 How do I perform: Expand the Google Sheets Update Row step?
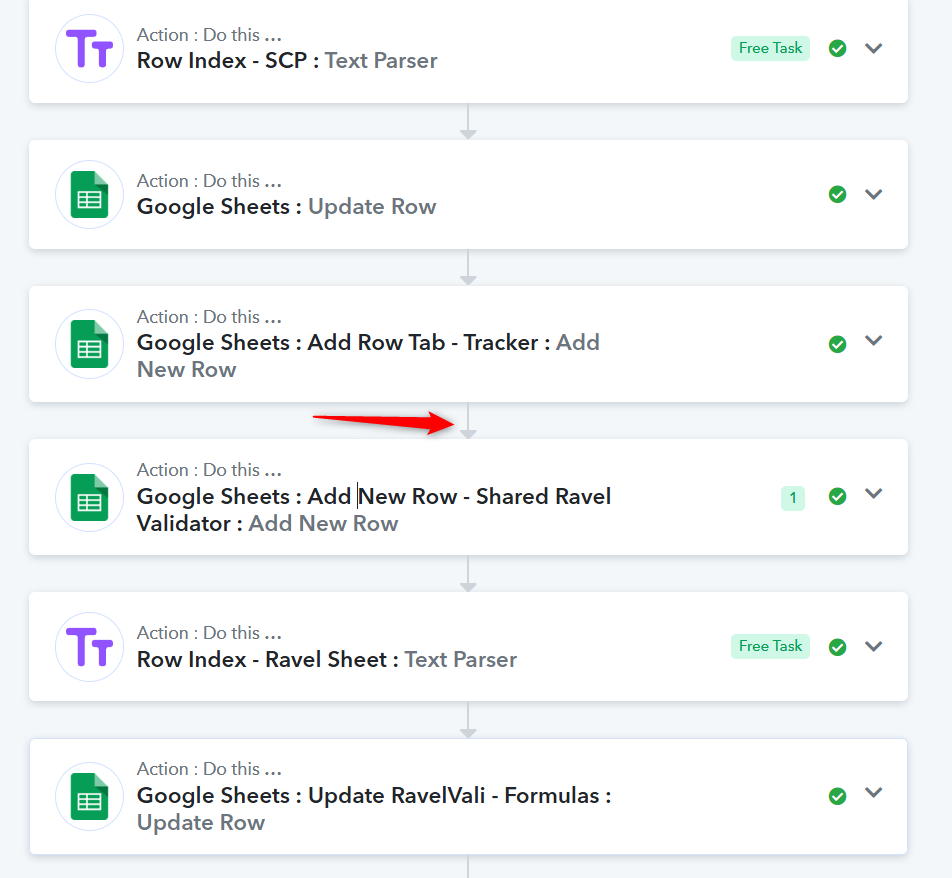[x=873, y=194]
